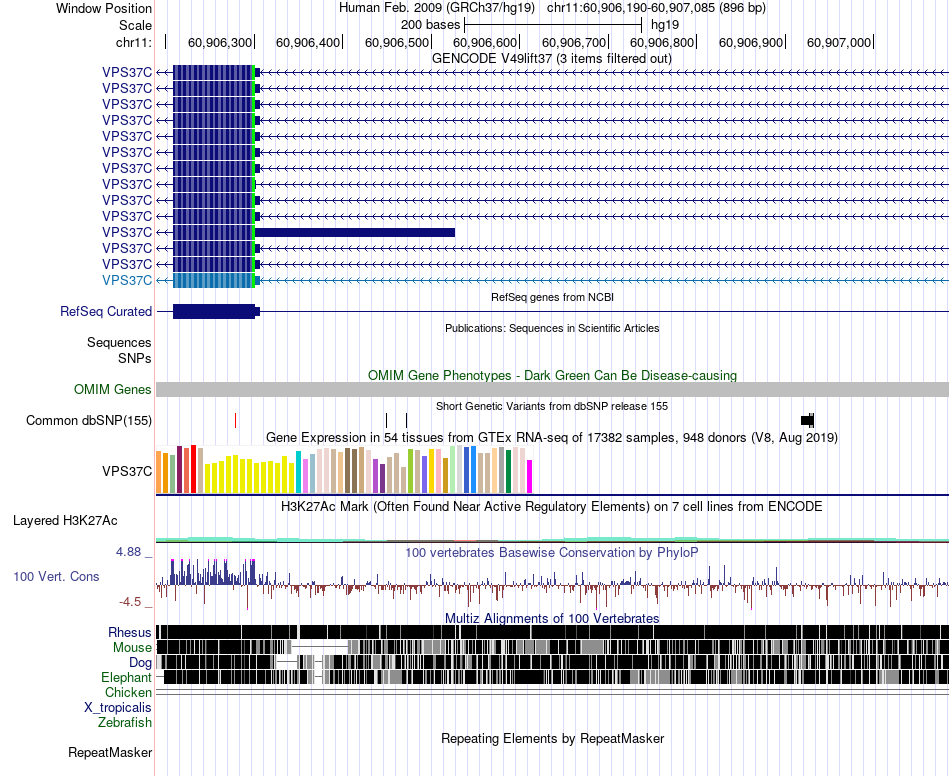Click the RepeatMasker track label

click(110, 753)
